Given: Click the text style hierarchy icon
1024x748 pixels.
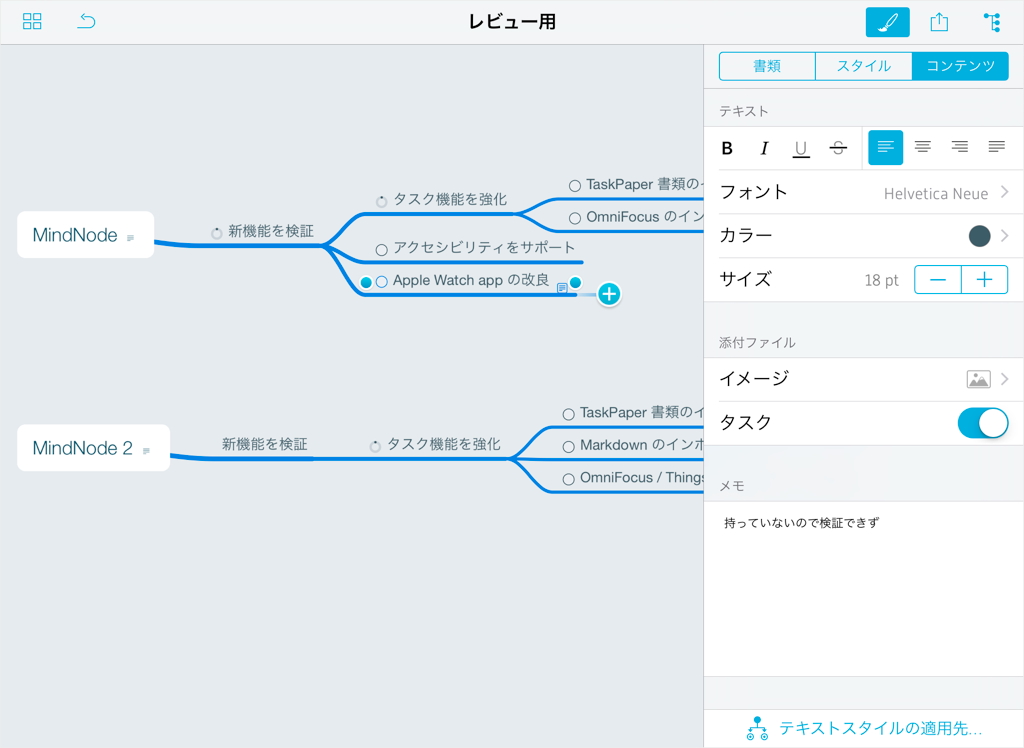Looking at the screenshot, I should (757, 728).
